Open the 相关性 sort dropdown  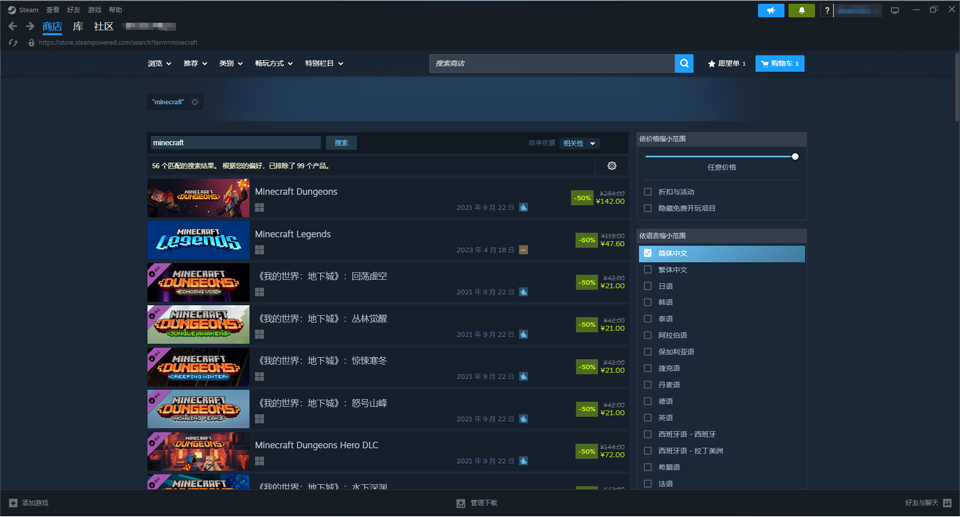pos(579,143)
